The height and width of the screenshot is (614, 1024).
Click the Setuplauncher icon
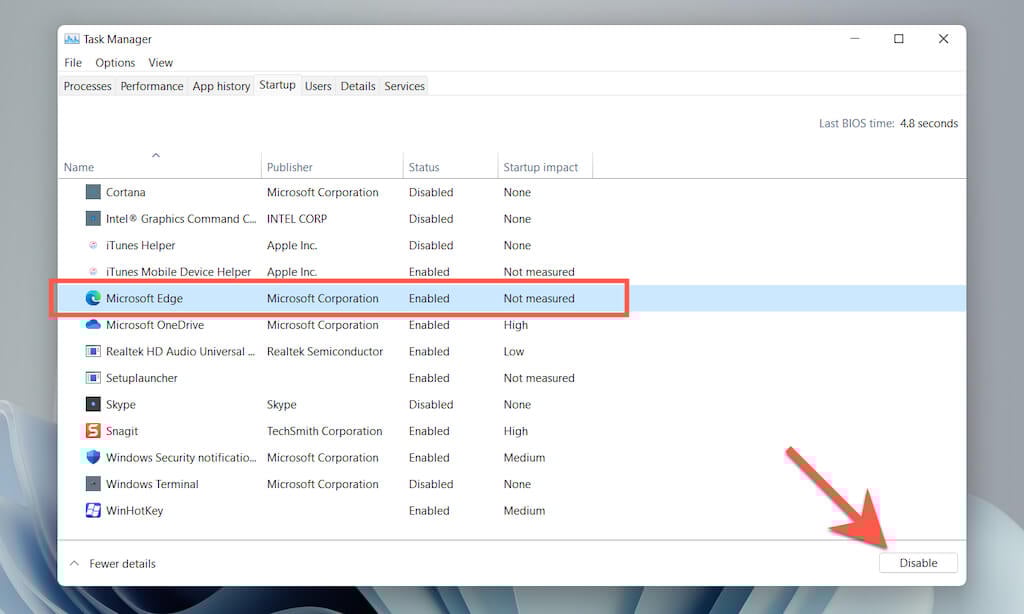93,378
